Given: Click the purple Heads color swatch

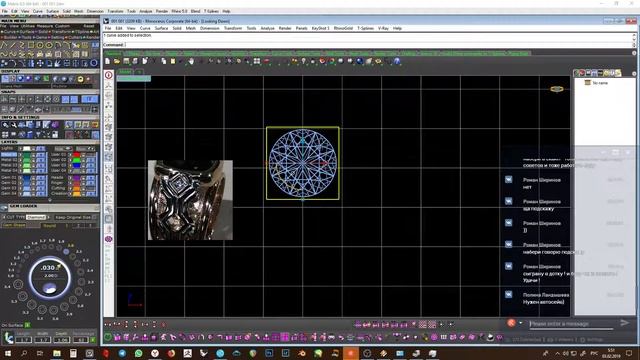Looking at the screenshot, I should pos(76,178).
